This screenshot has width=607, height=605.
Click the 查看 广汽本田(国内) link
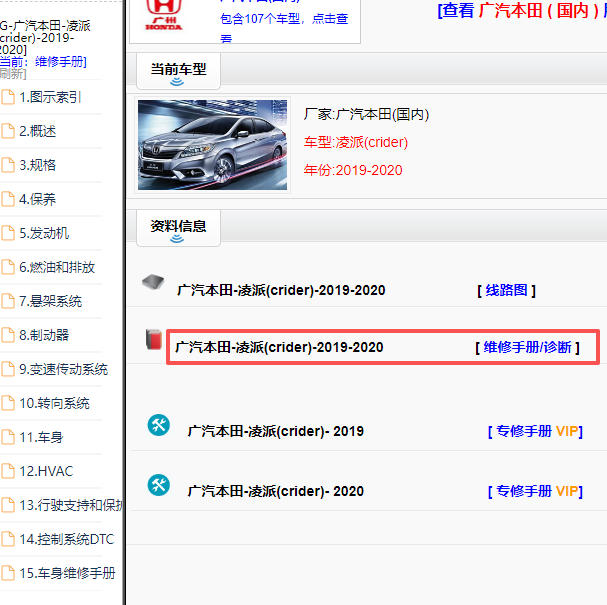point(522,10)
